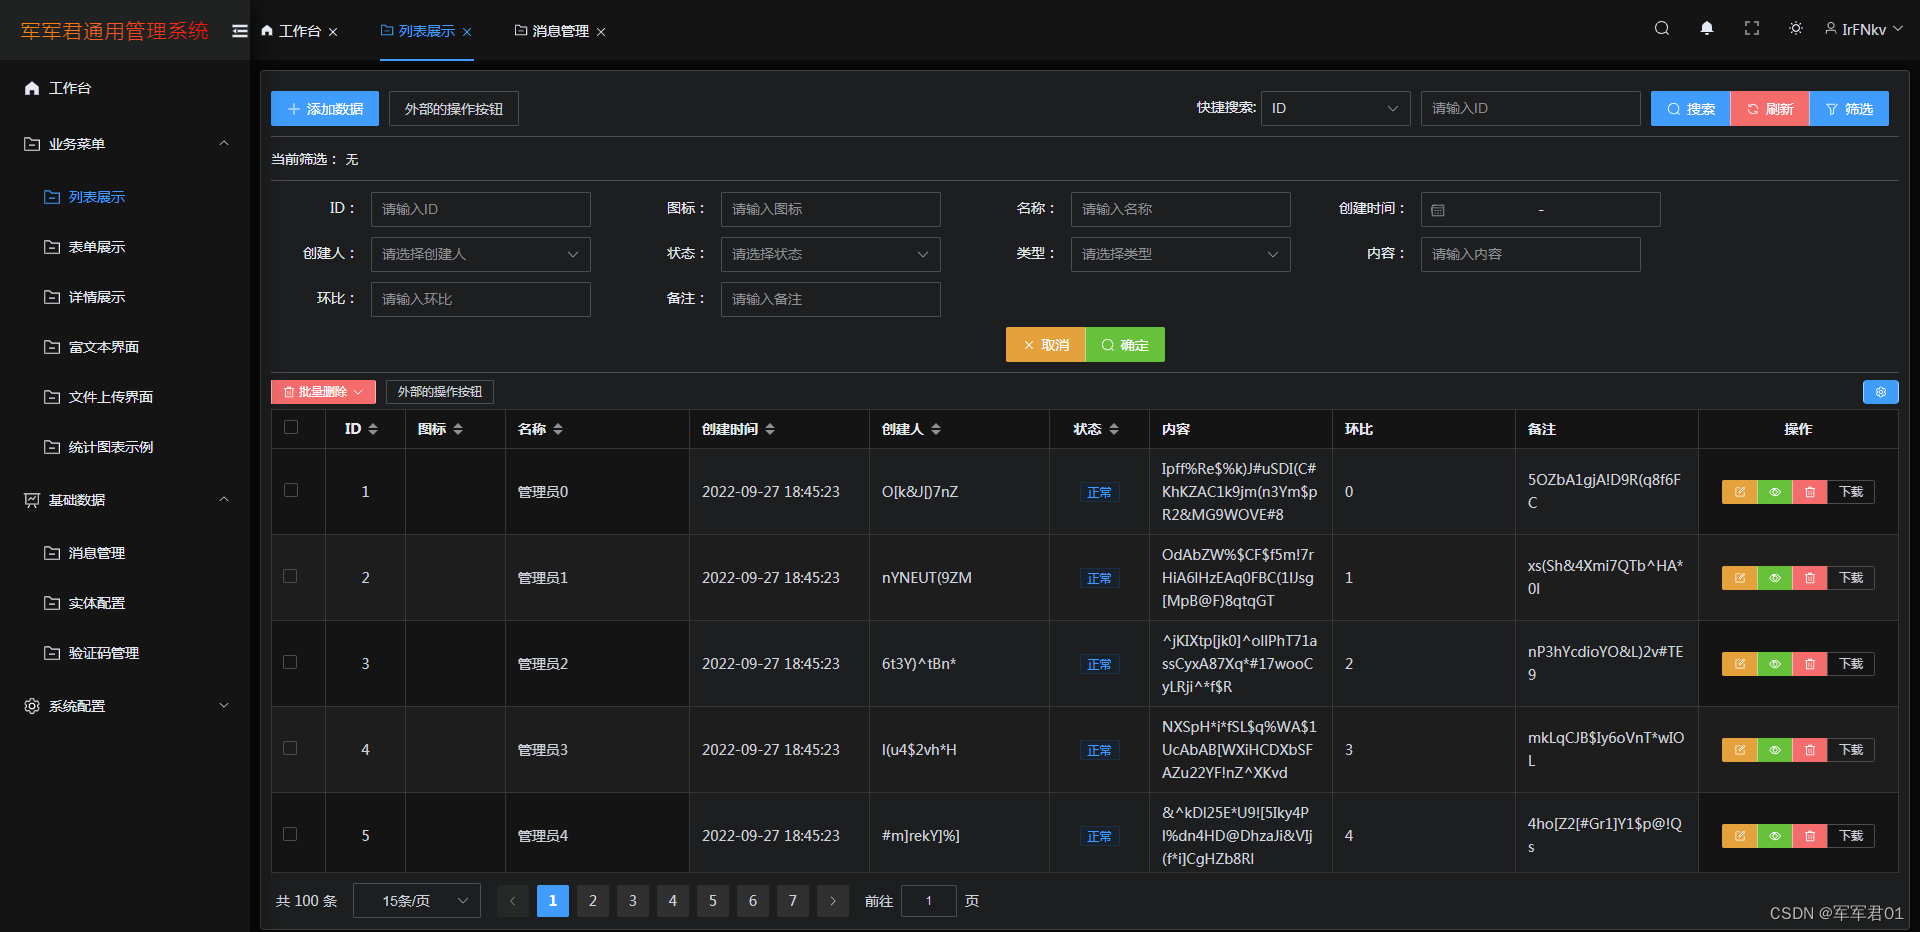Click the 筛选 filter button
The height and width of the screenshot is (932, 1920).
pos(1849,109)
